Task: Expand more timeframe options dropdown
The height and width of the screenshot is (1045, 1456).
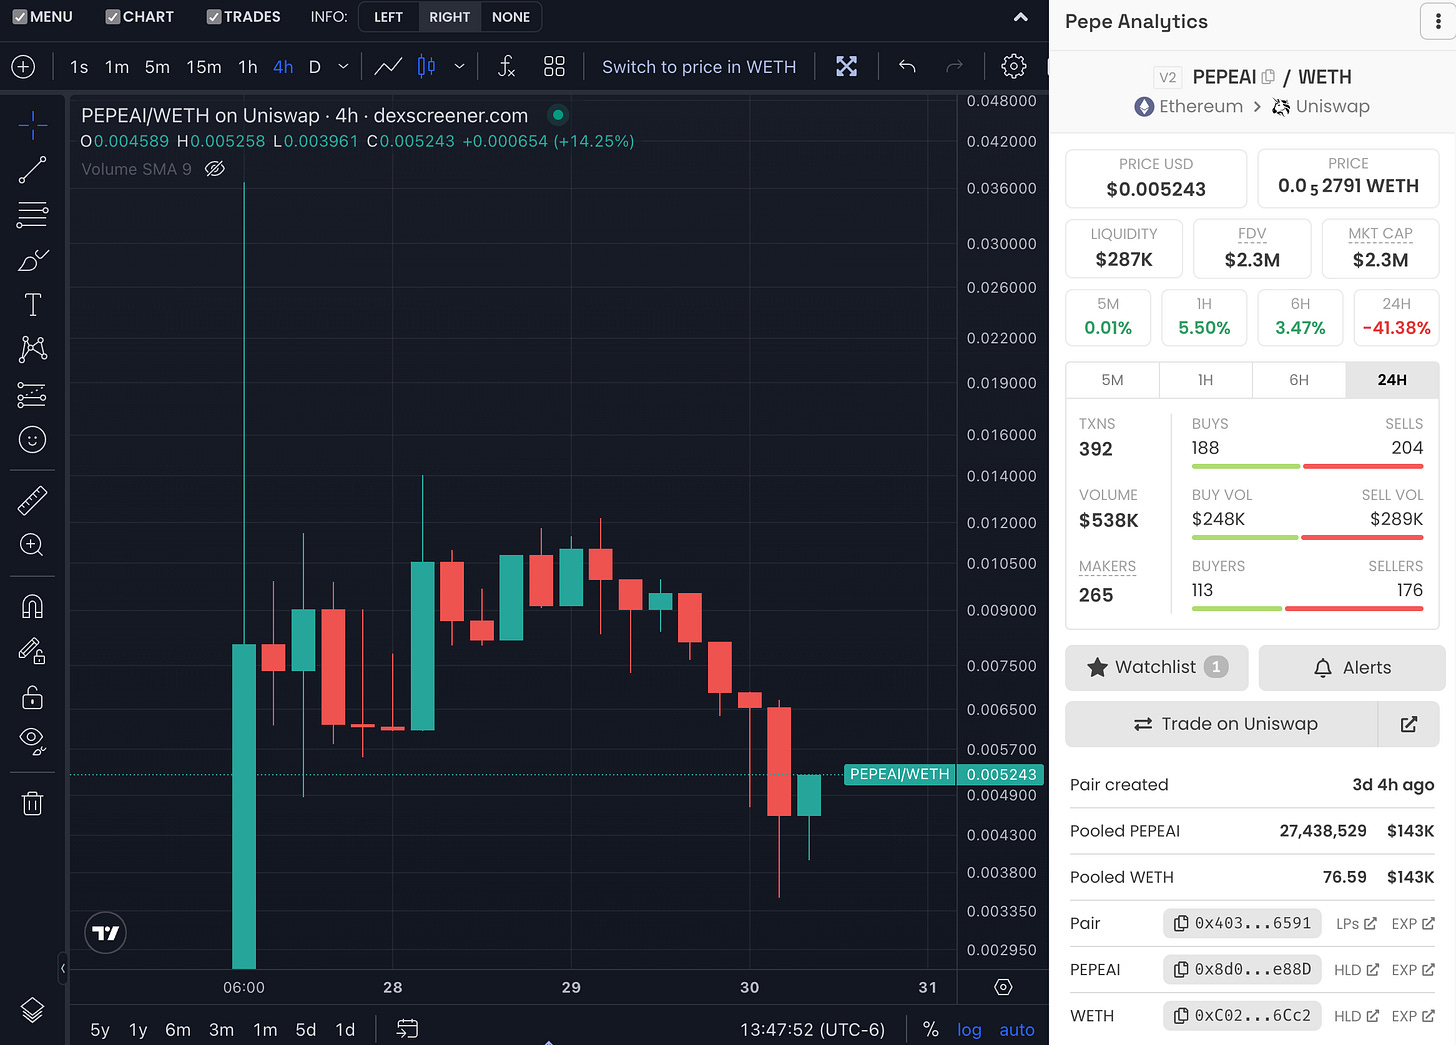Action: pos(343,67)
